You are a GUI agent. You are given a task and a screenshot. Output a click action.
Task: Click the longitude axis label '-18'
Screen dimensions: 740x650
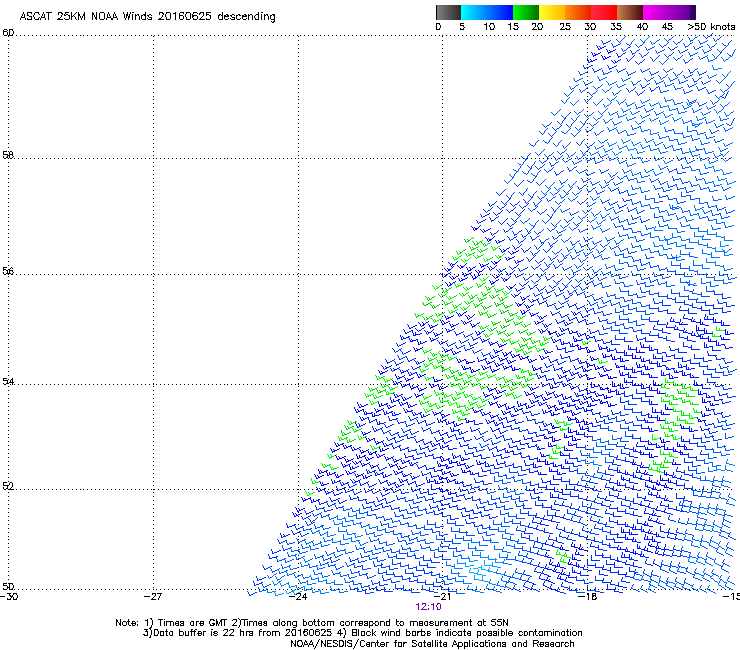(x=588, y=597)
